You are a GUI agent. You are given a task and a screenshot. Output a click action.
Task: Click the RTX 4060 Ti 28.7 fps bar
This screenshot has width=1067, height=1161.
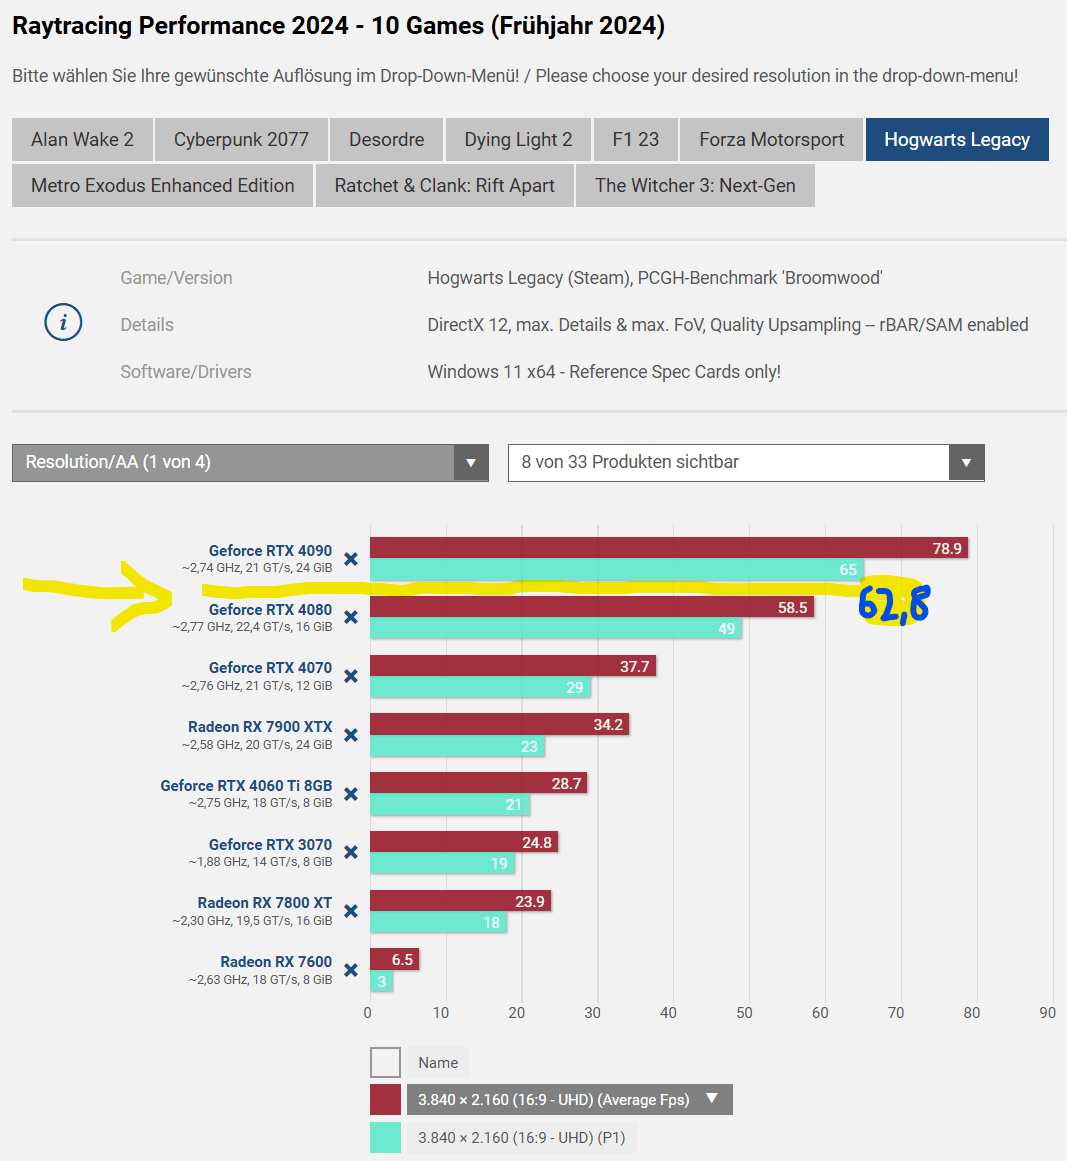(x=478, y=783)
